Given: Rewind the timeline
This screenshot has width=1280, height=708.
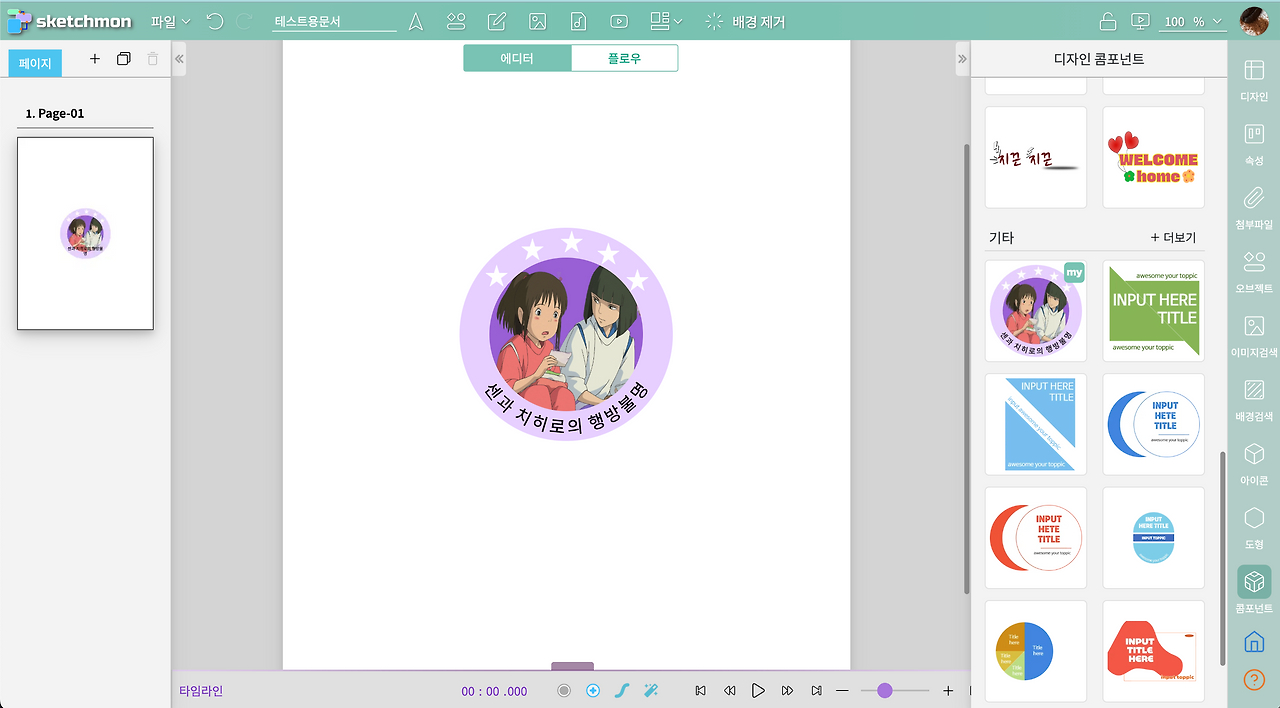Looking at the screenshot, I should click(730, 691).
